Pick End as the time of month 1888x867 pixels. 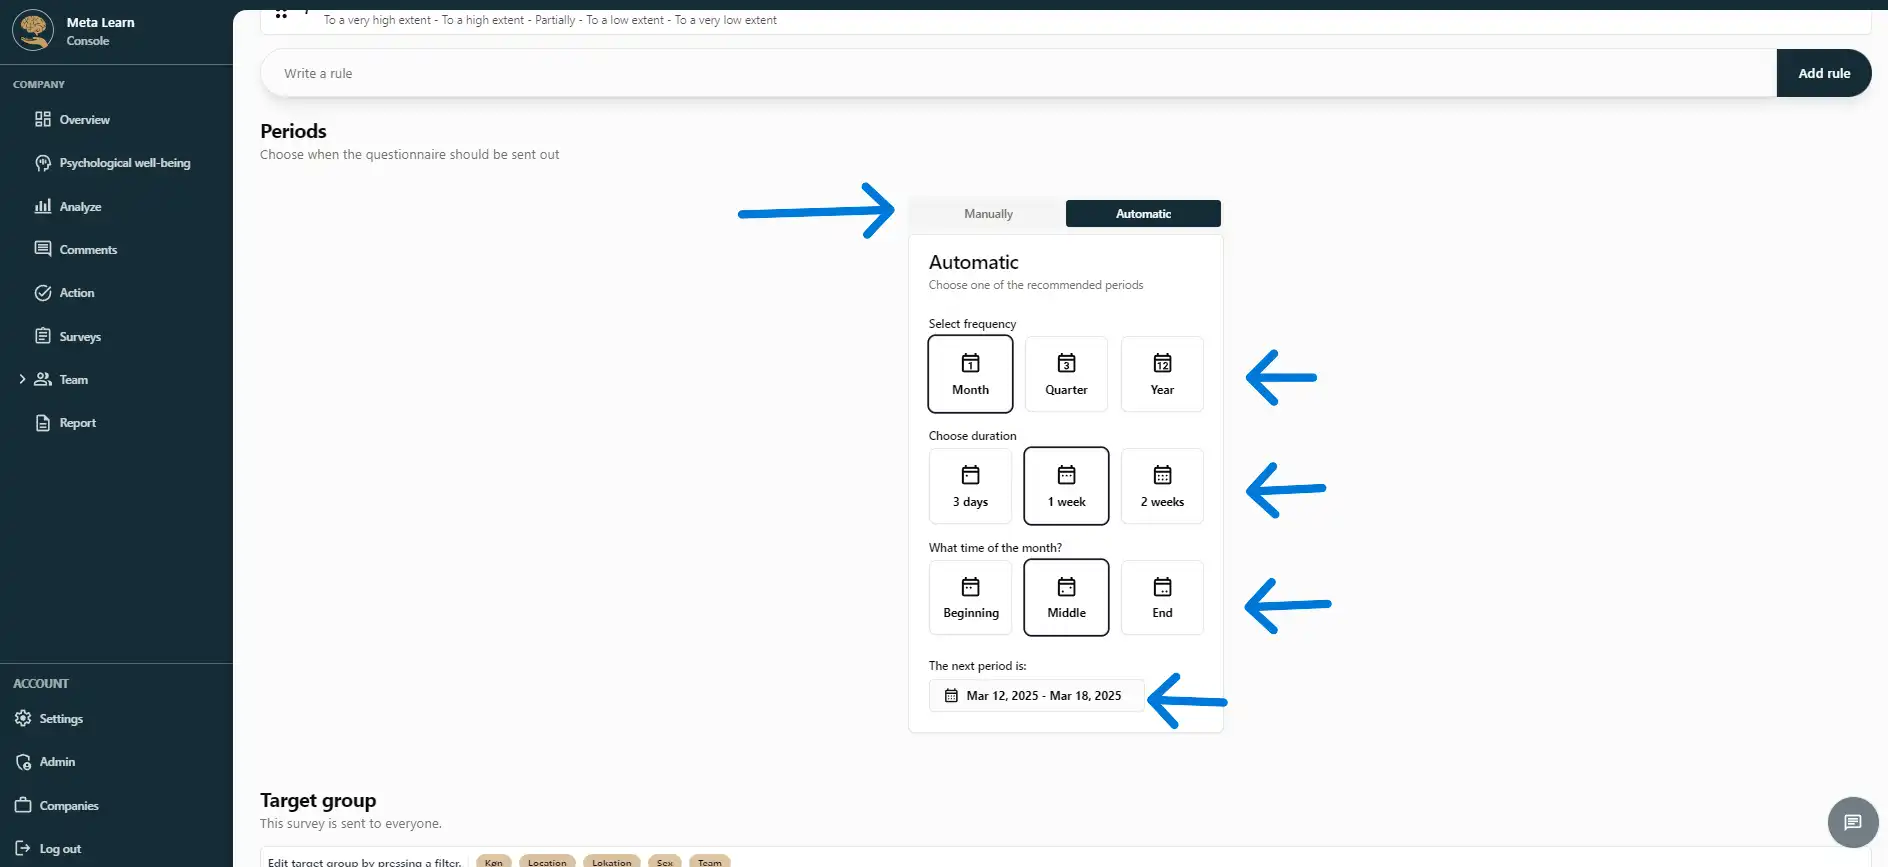pyautogui.click(x=1162, y=598)
